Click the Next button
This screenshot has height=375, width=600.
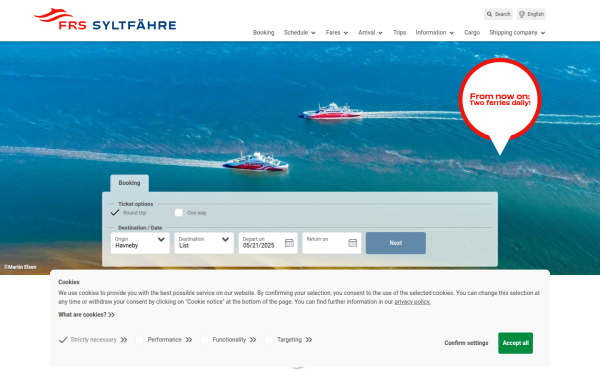point(396,243)
